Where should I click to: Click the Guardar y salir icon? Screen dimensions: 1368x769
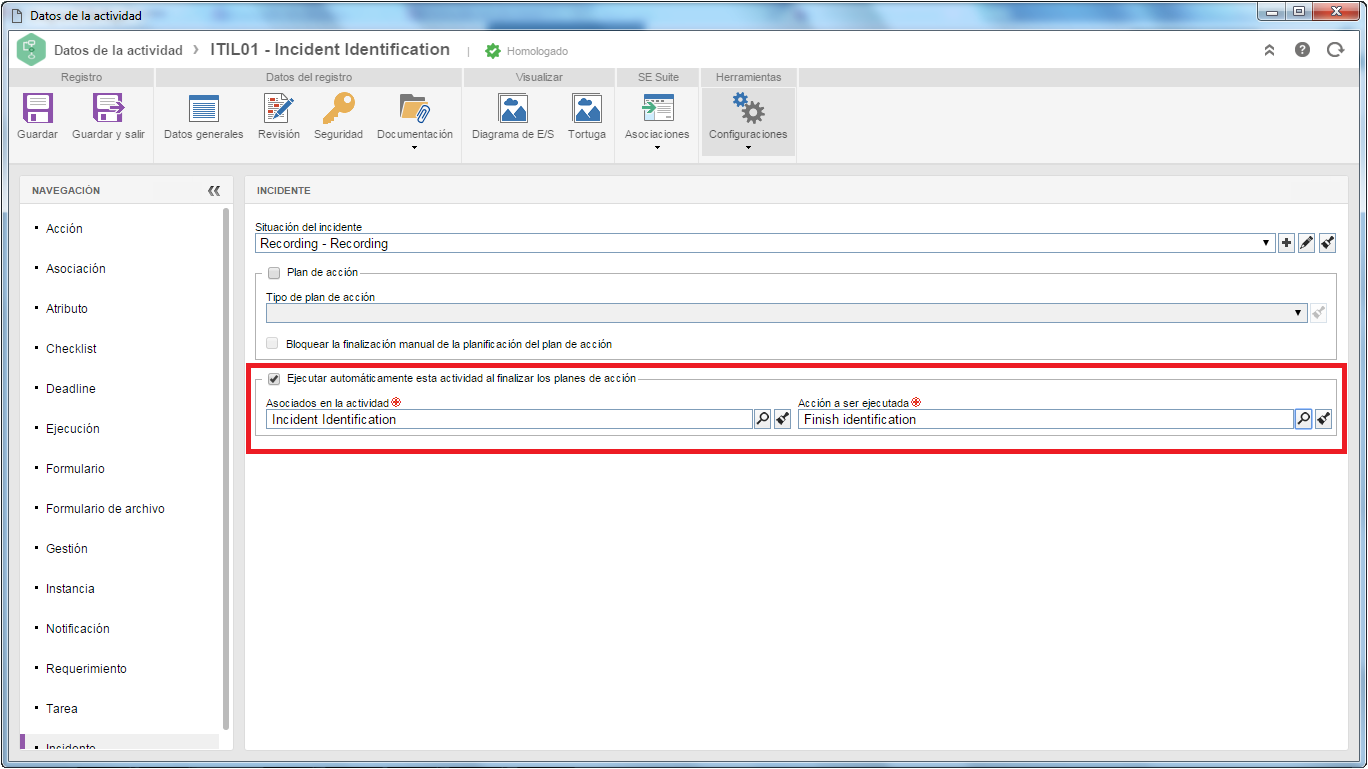pyautogui.click(x=108, y=108)
